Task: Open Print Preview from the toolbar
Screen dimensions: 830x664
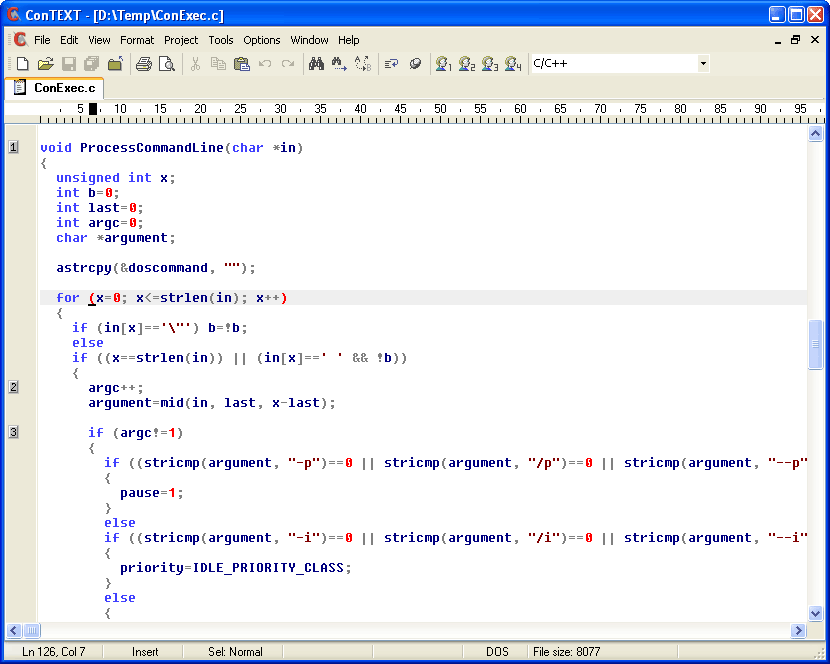Action: tap(167, 64)
